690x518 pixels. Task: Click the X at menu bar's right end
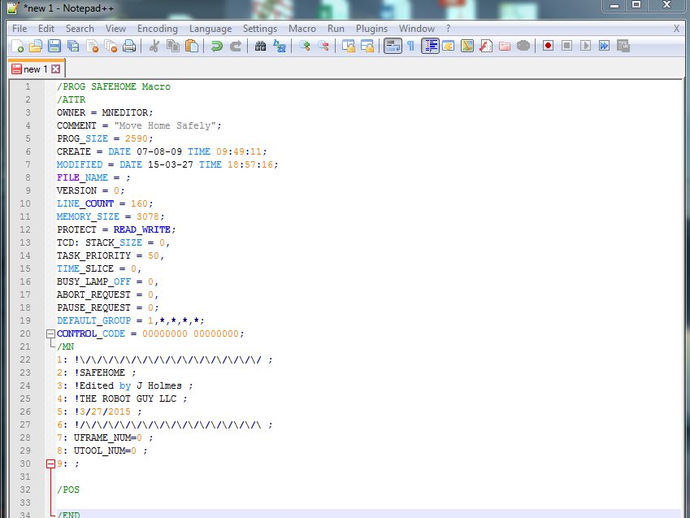pos(677,29)
